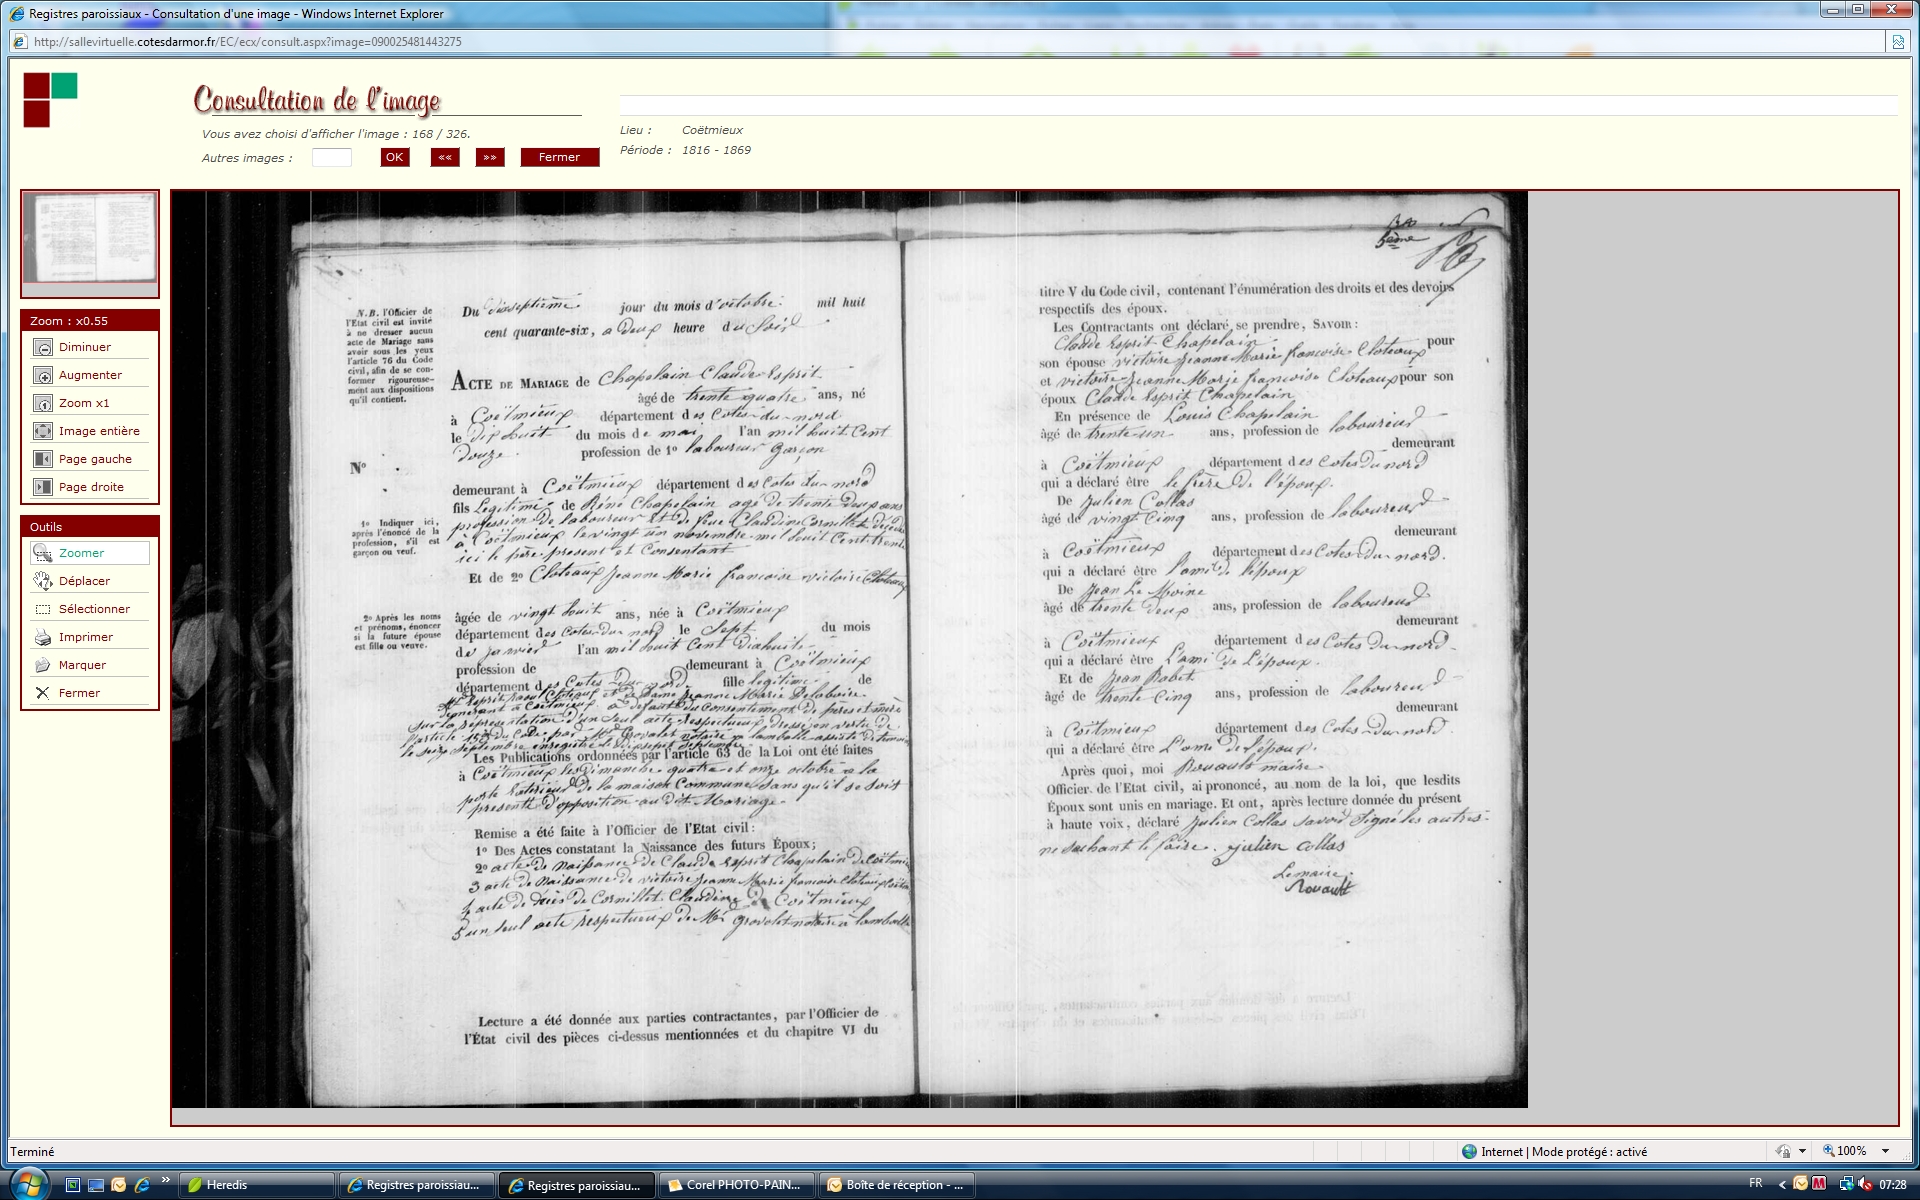Click the Diminuer zoom-out icon
The height and width of the screenshot is (1200, 1920).
point(43,347)
